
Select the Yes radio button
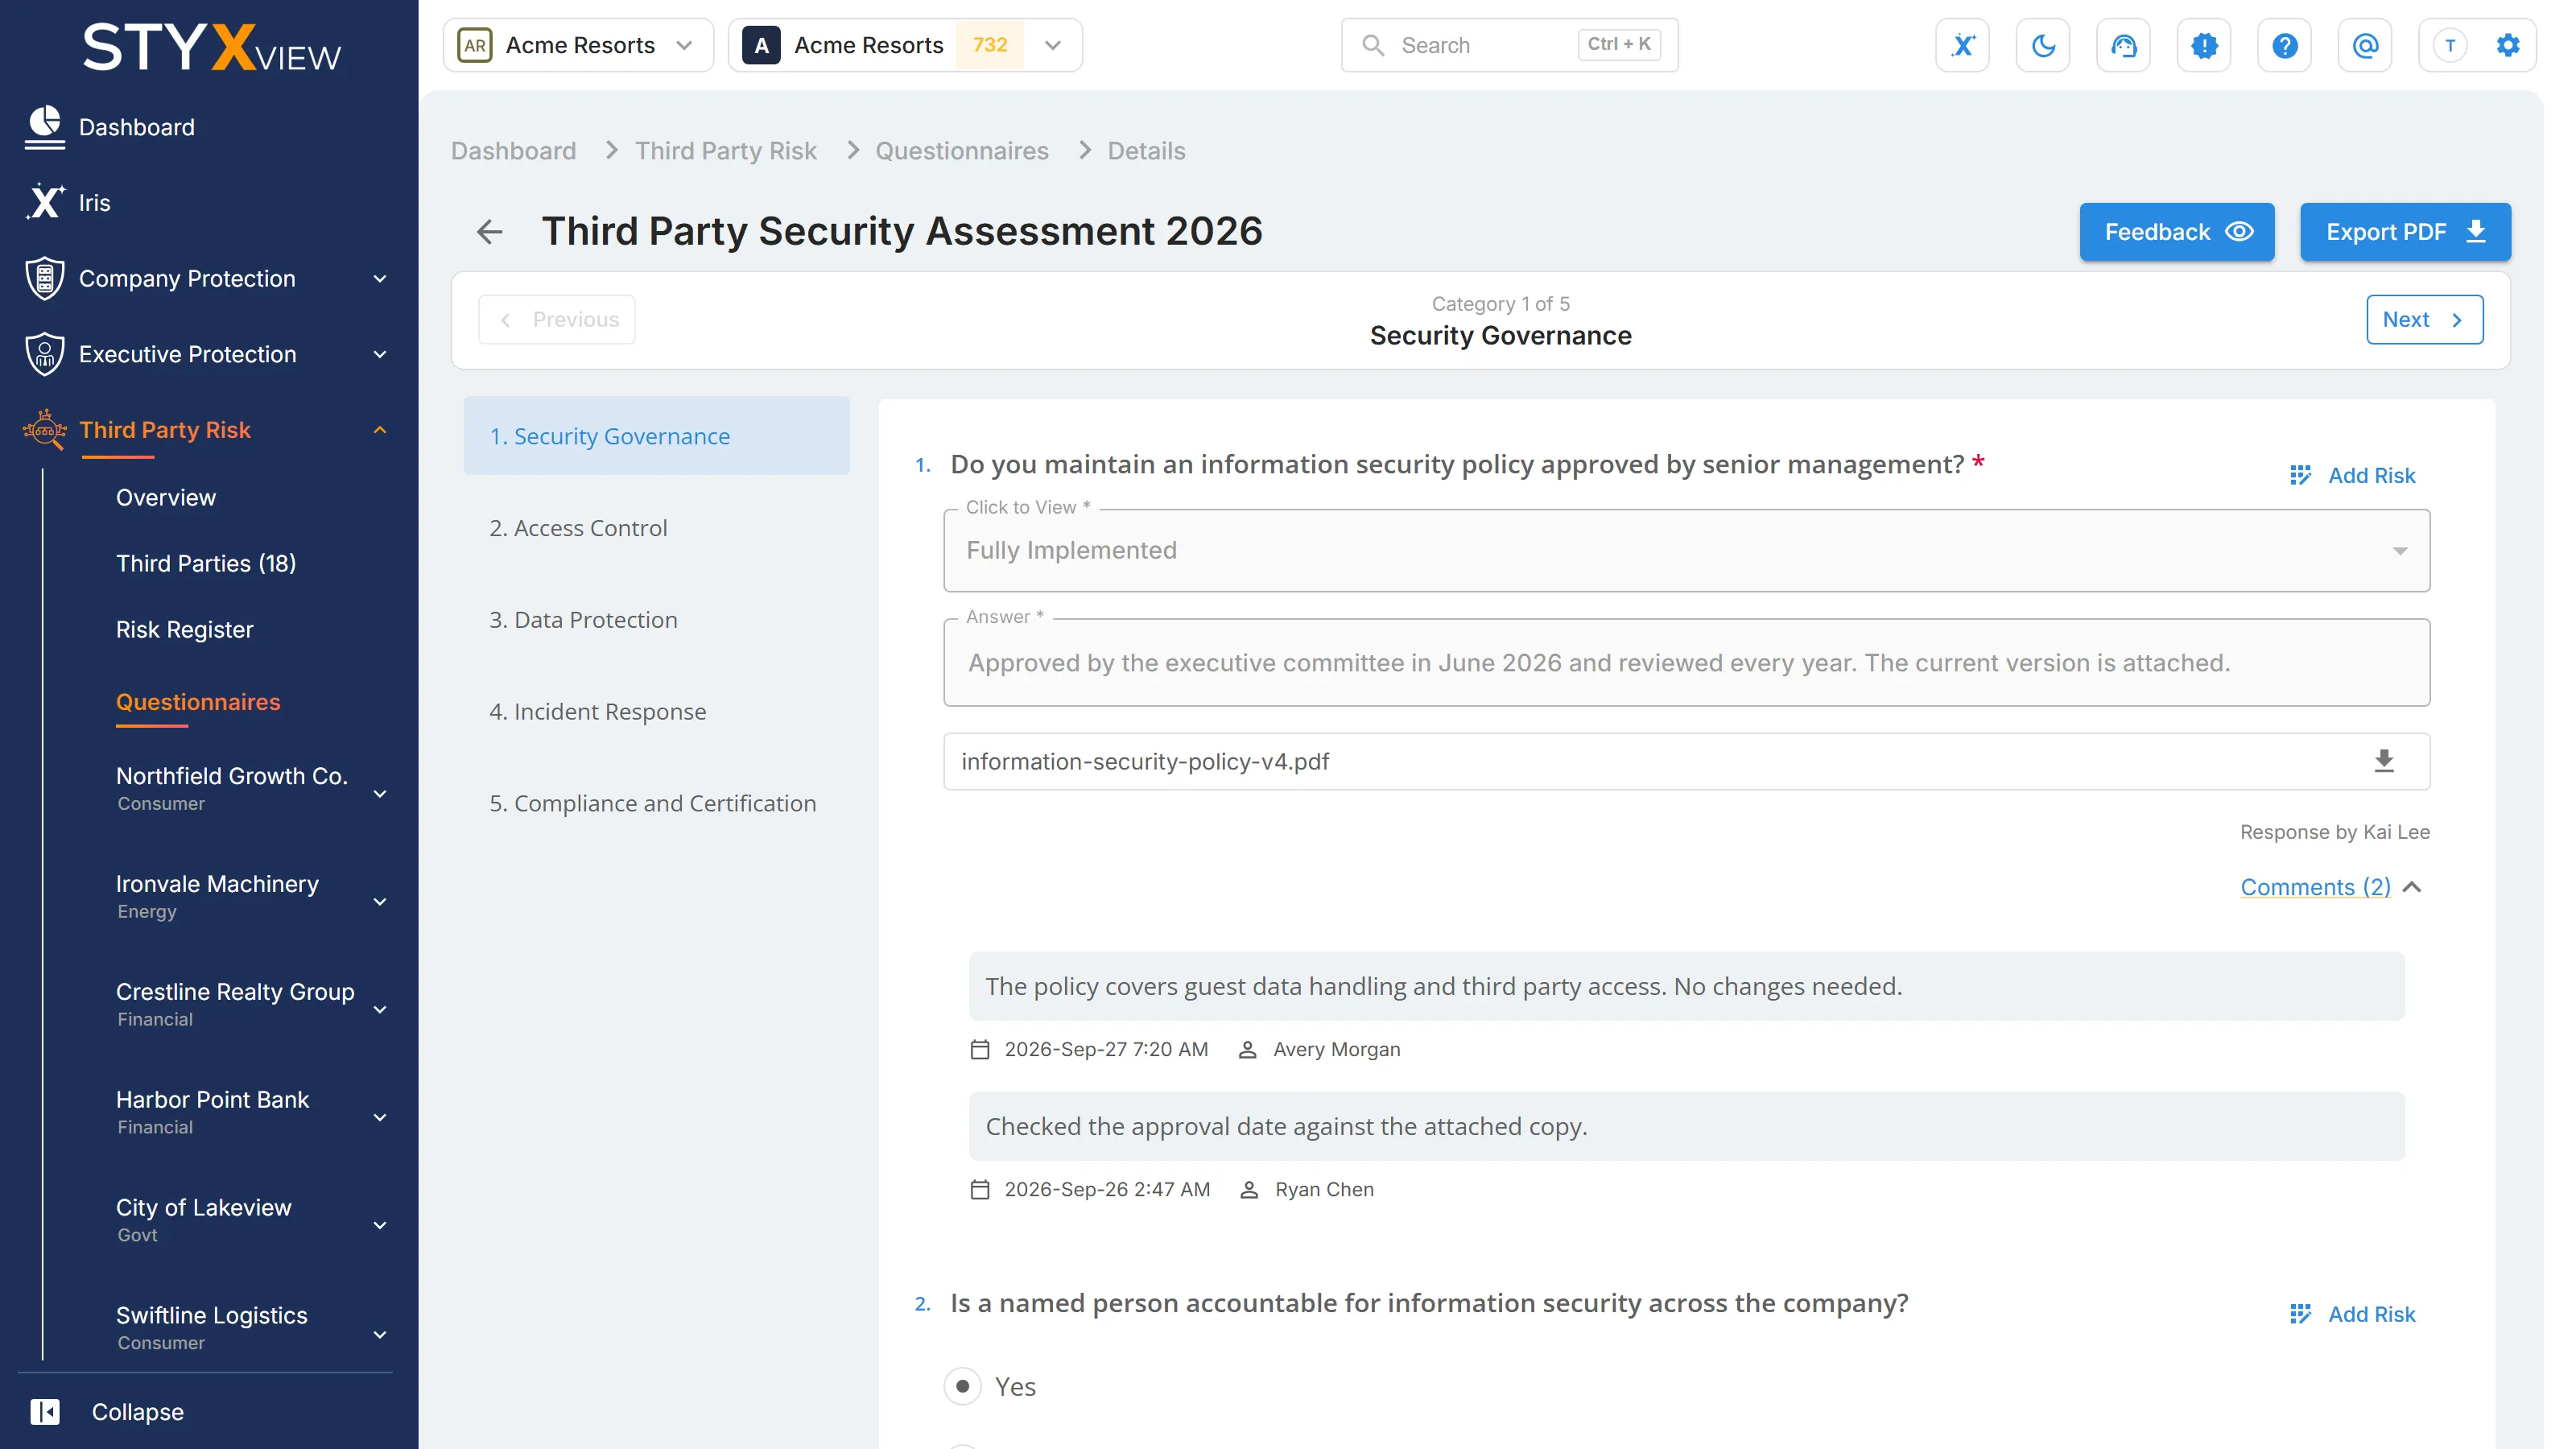pos(962,1386)
